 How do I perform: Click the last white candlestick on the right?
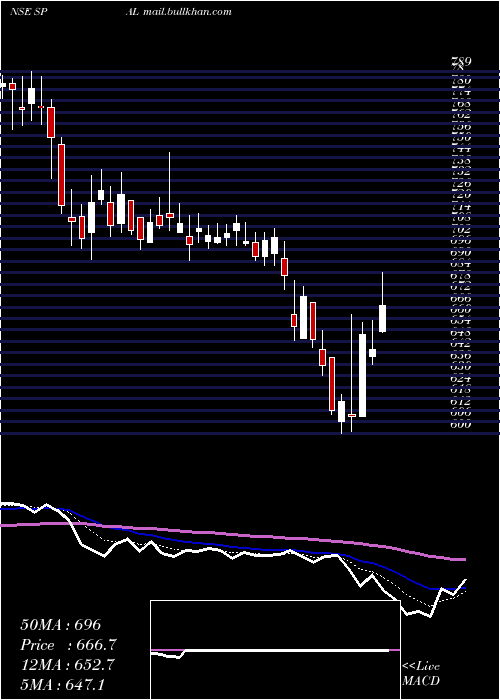tap(383, 319)
